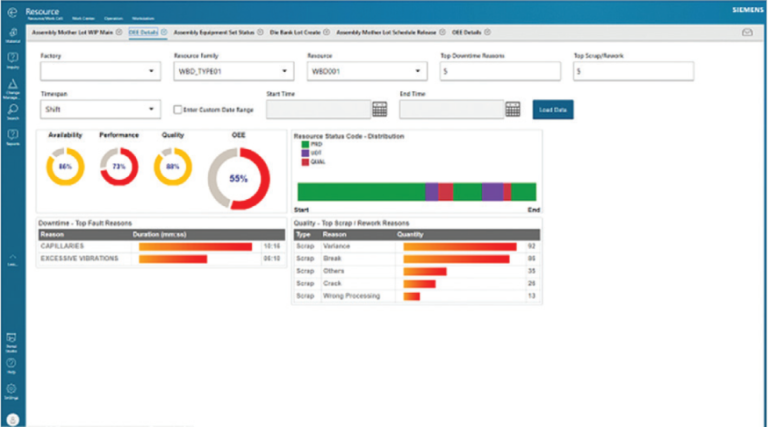Click the Top Downtime Reasons input field
This screenshot has width=768, height=427.
click(500, 72)
